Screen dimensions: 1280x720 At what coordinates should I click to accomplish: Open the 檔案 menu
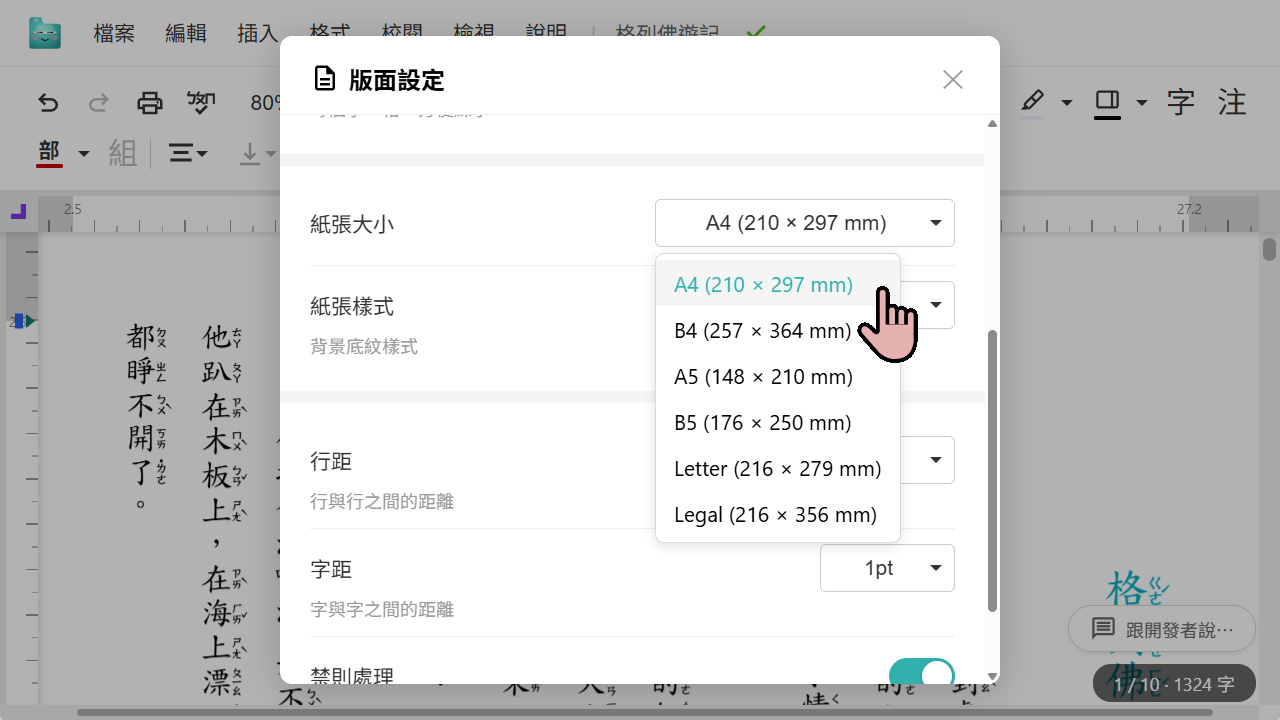[114, 33]
